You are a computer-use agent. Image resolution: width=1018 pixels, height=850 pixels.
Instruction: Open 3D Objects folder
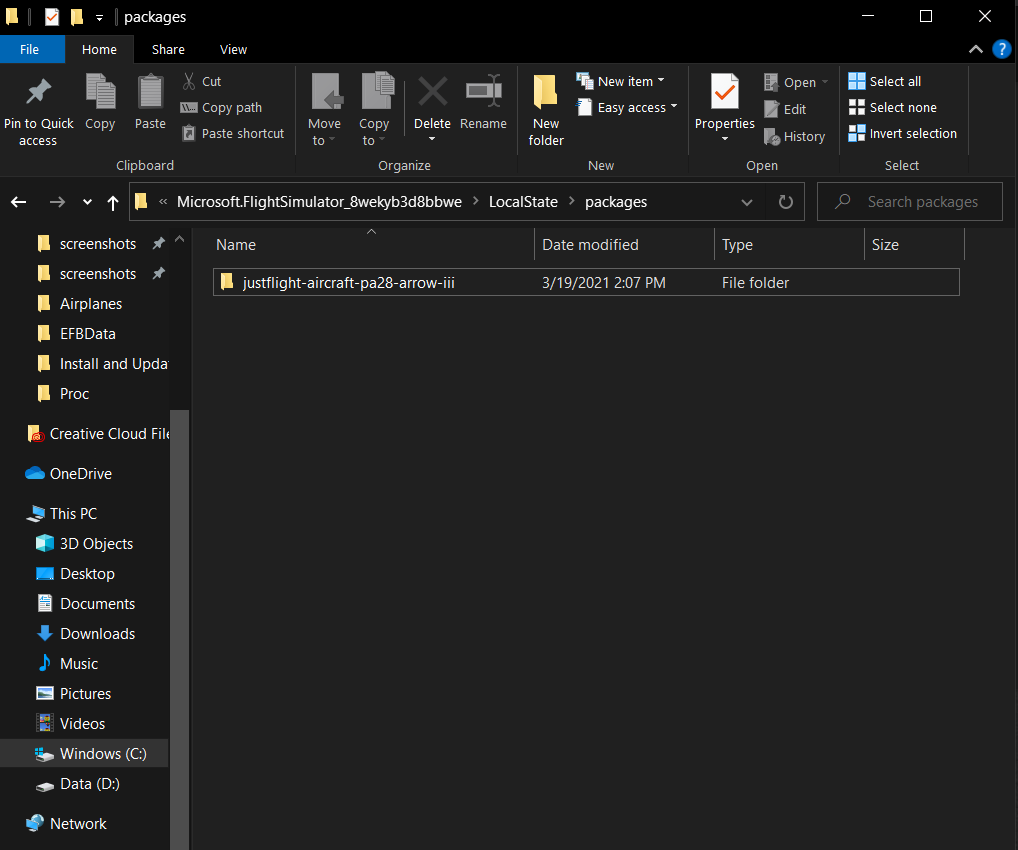coord(84,544)
